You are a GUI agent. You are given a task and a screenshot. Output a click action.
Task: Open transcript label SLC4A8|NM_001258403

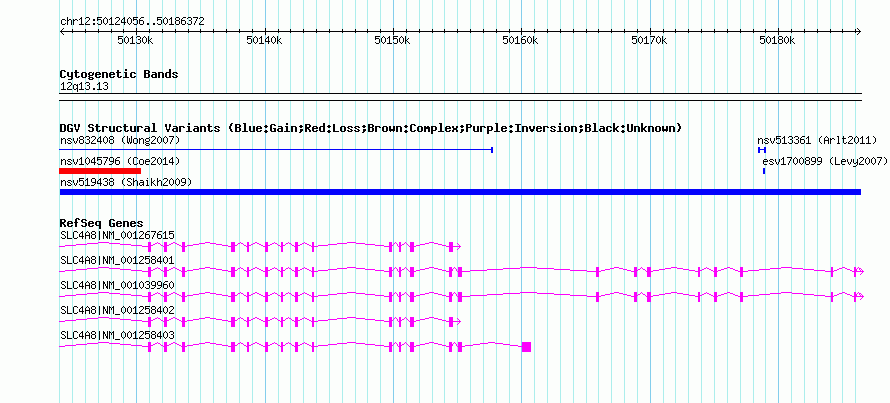117,335
